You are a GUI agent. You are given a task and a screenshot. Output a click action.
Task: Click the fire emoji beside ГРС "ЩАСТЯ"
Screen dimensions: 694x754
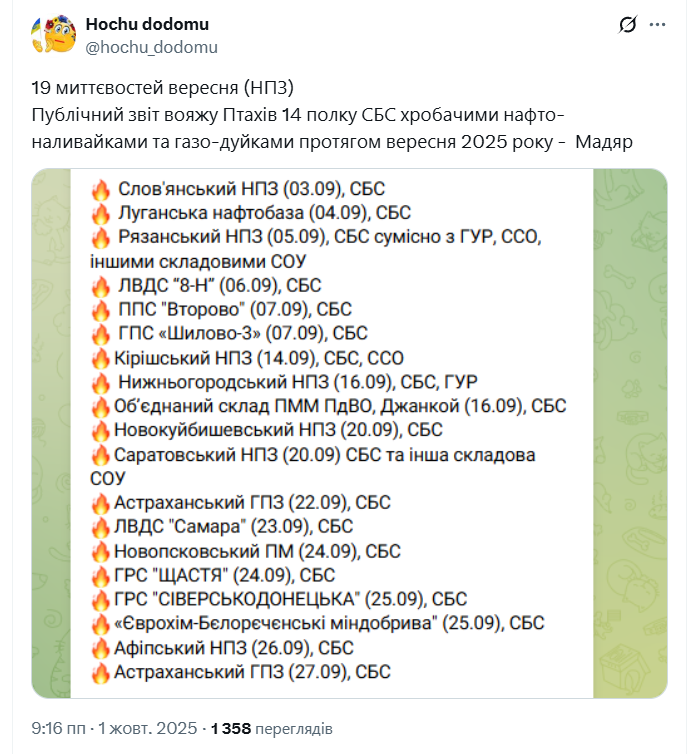pos(100,575)
